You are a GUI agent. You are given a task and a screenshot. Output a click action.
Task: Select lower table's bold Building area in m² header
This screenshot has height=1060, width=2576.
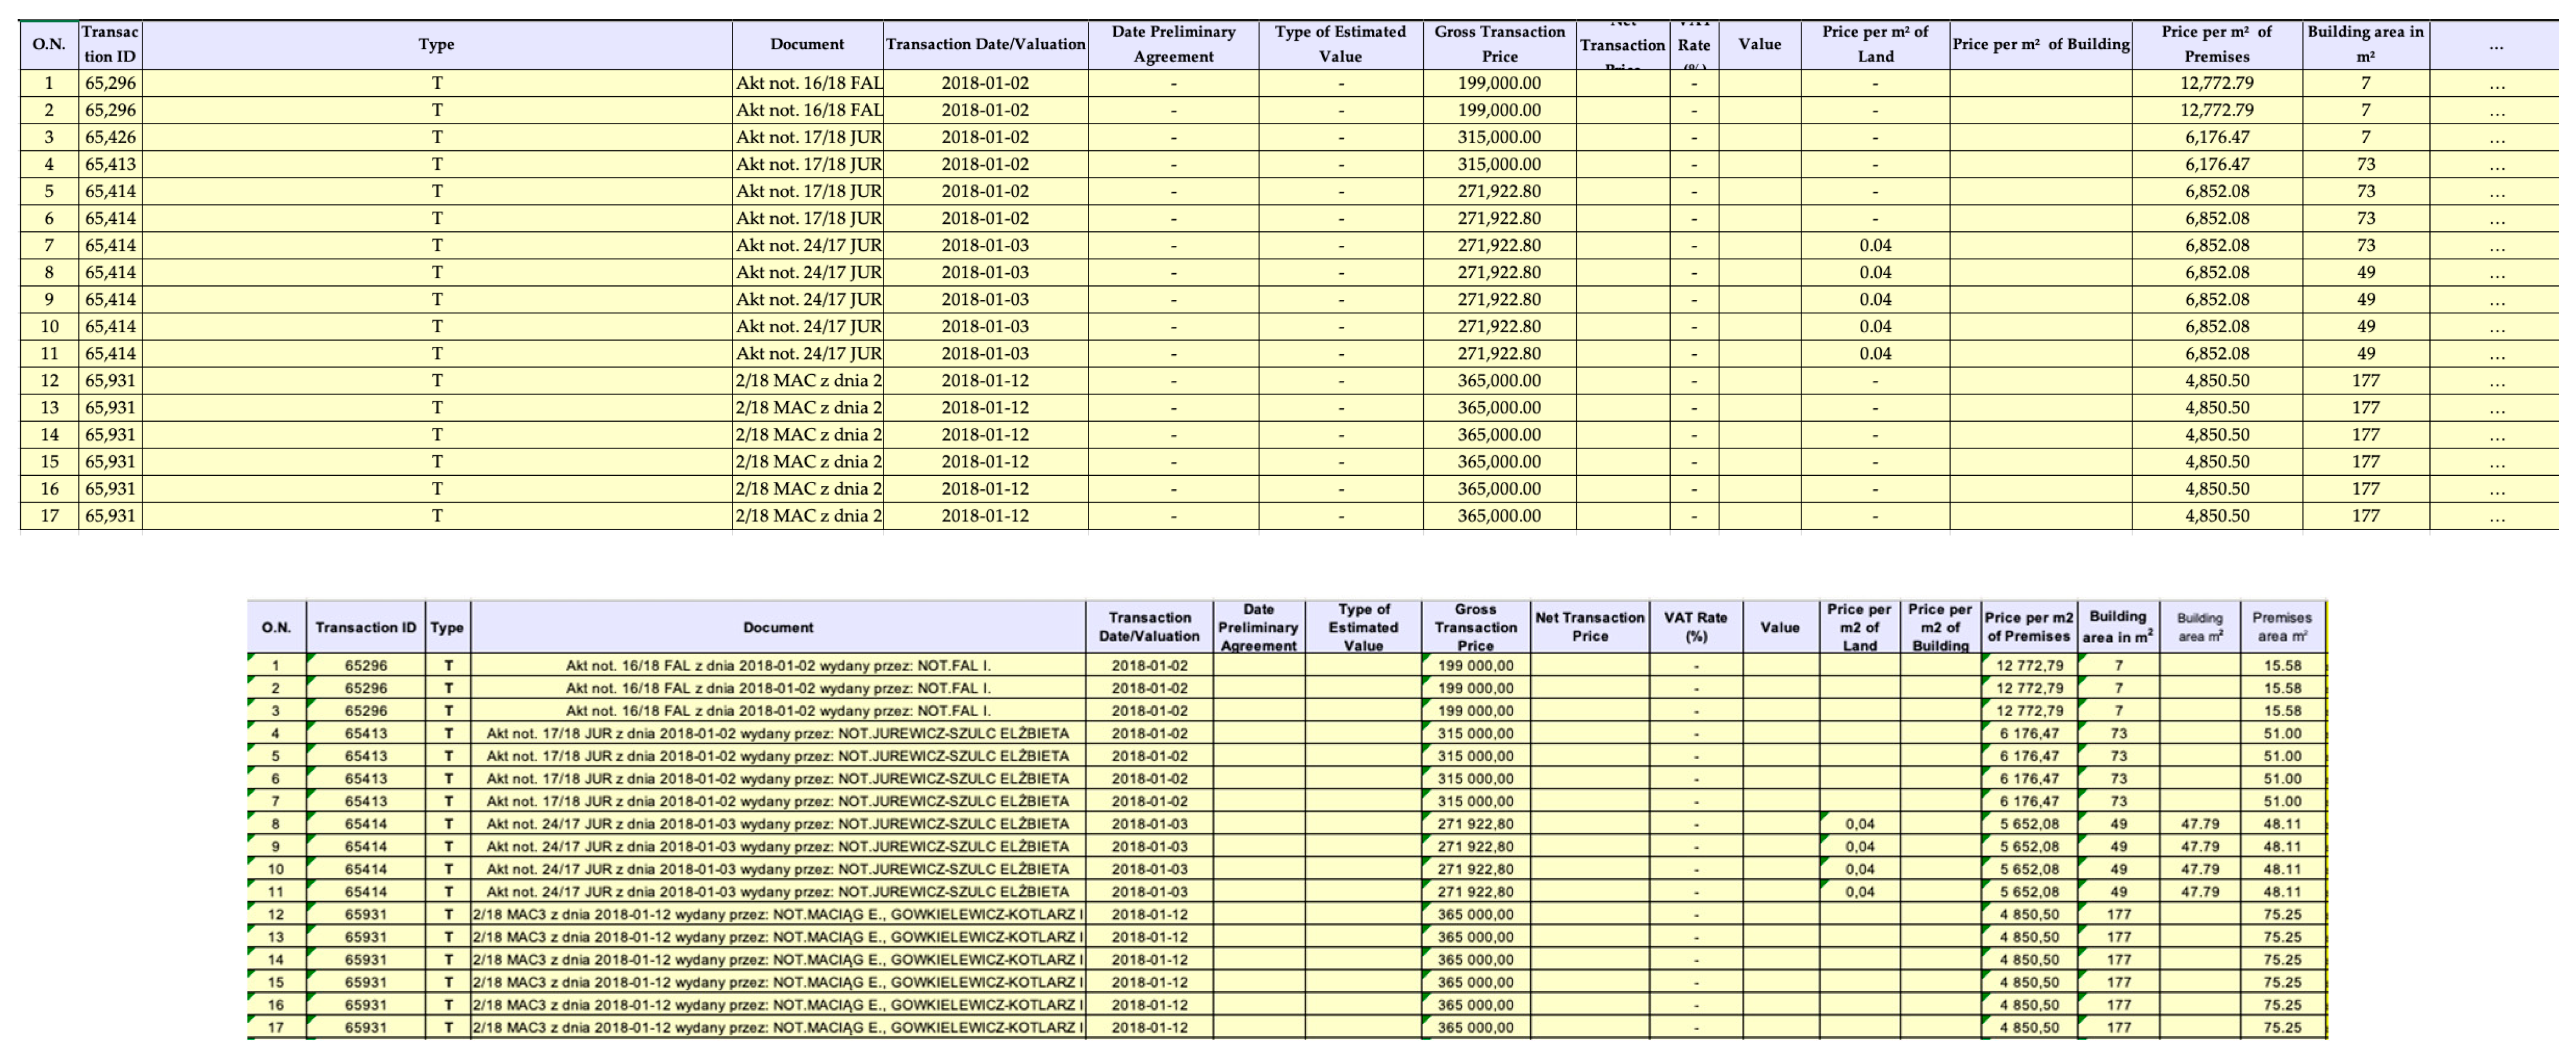[2118, 627]
